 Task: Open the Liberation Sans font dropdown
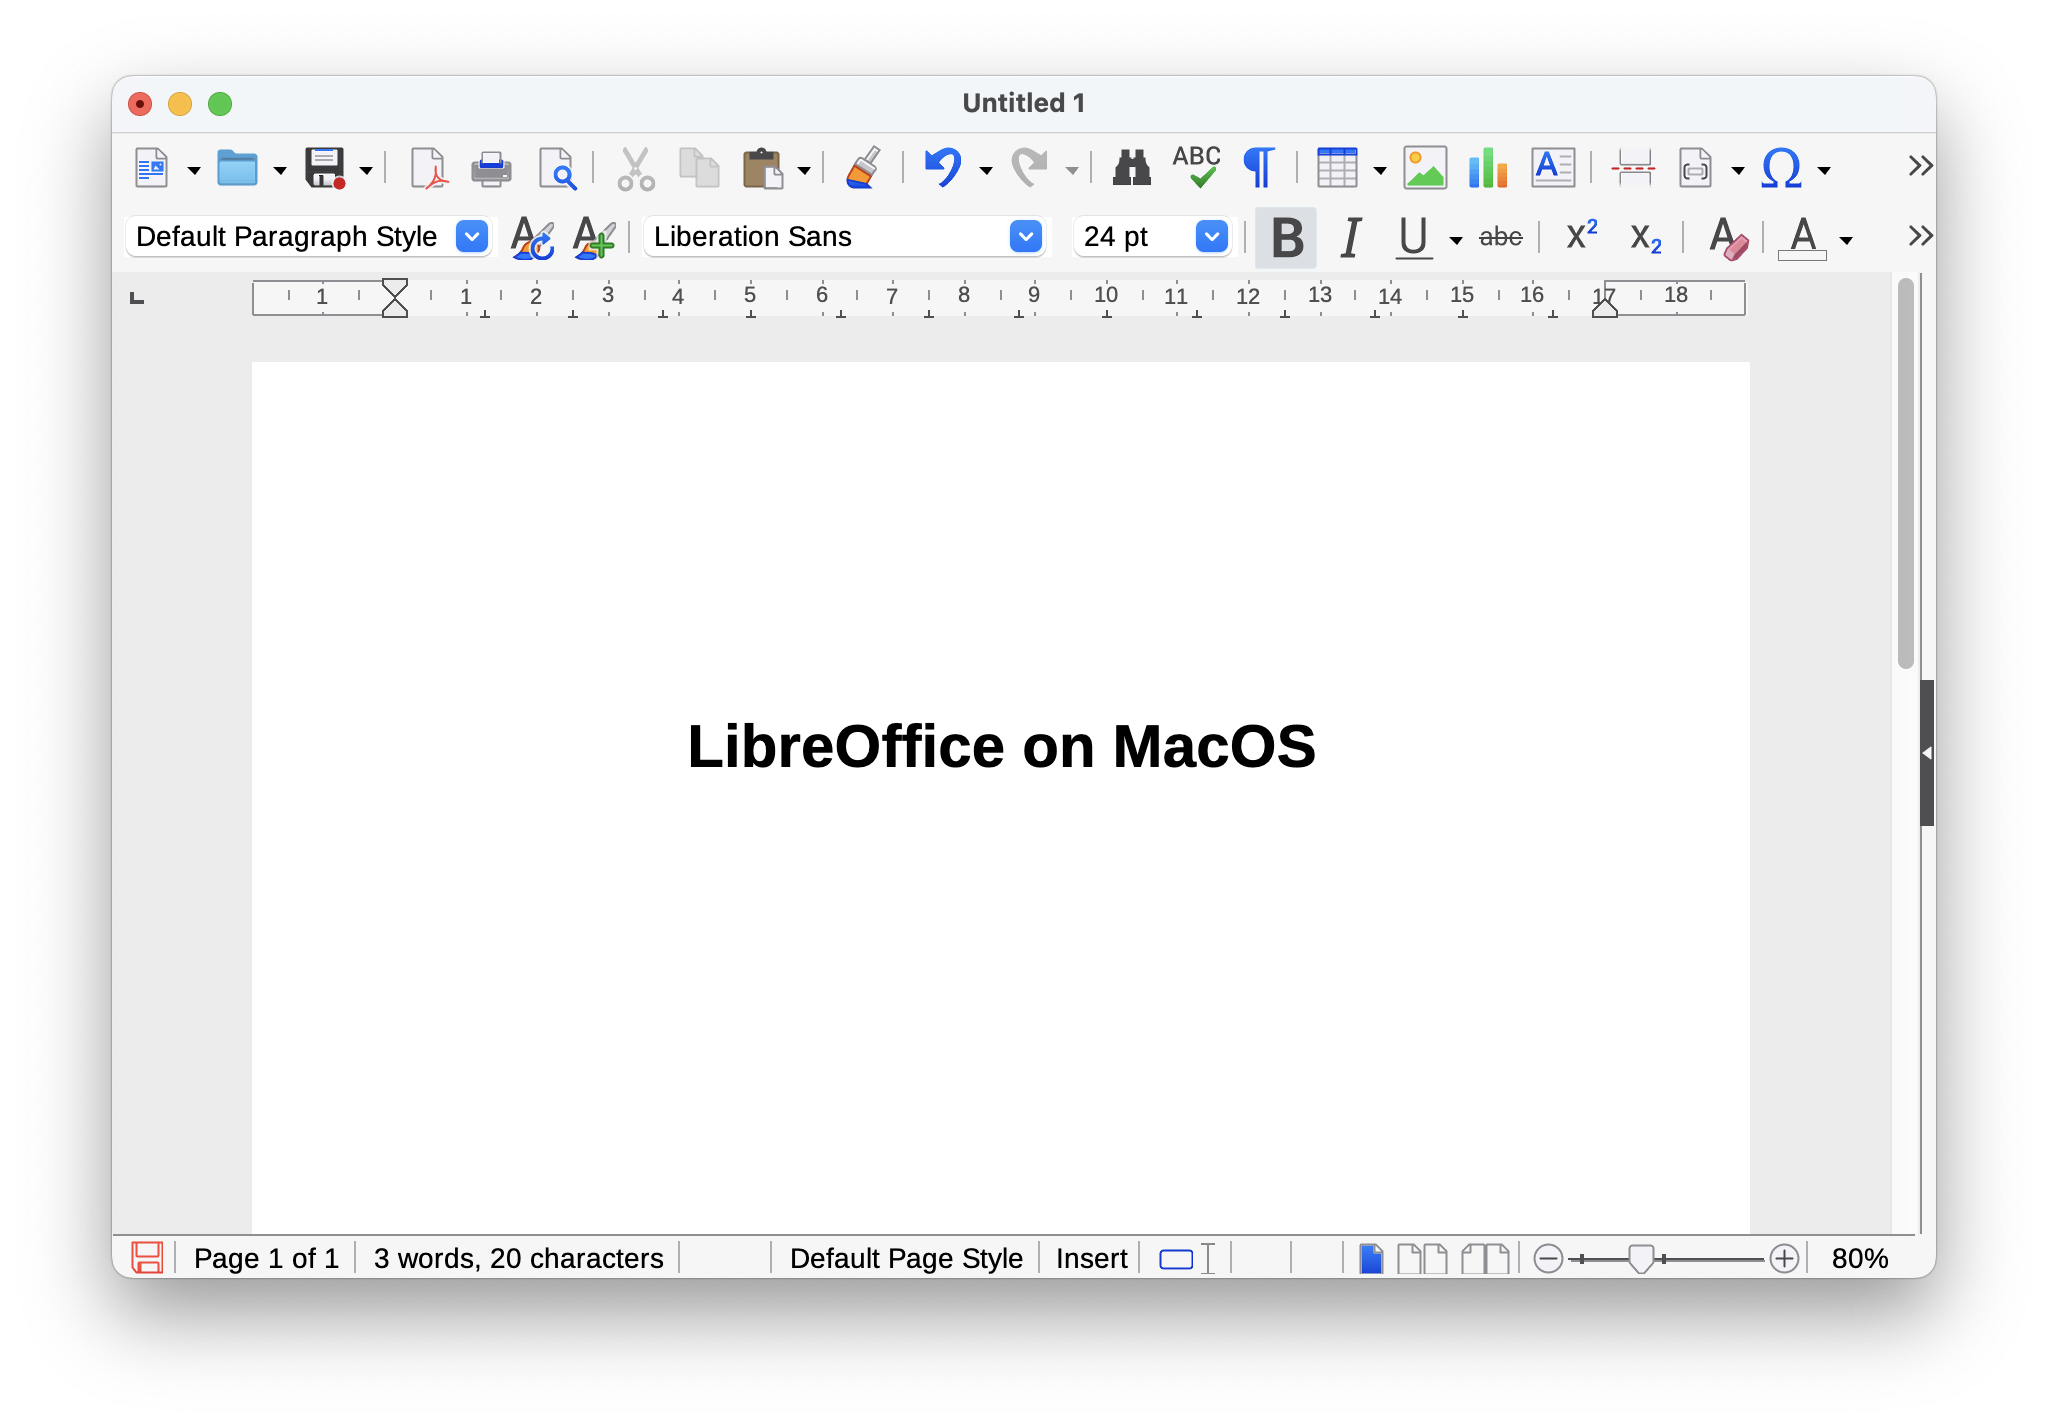1024,236
